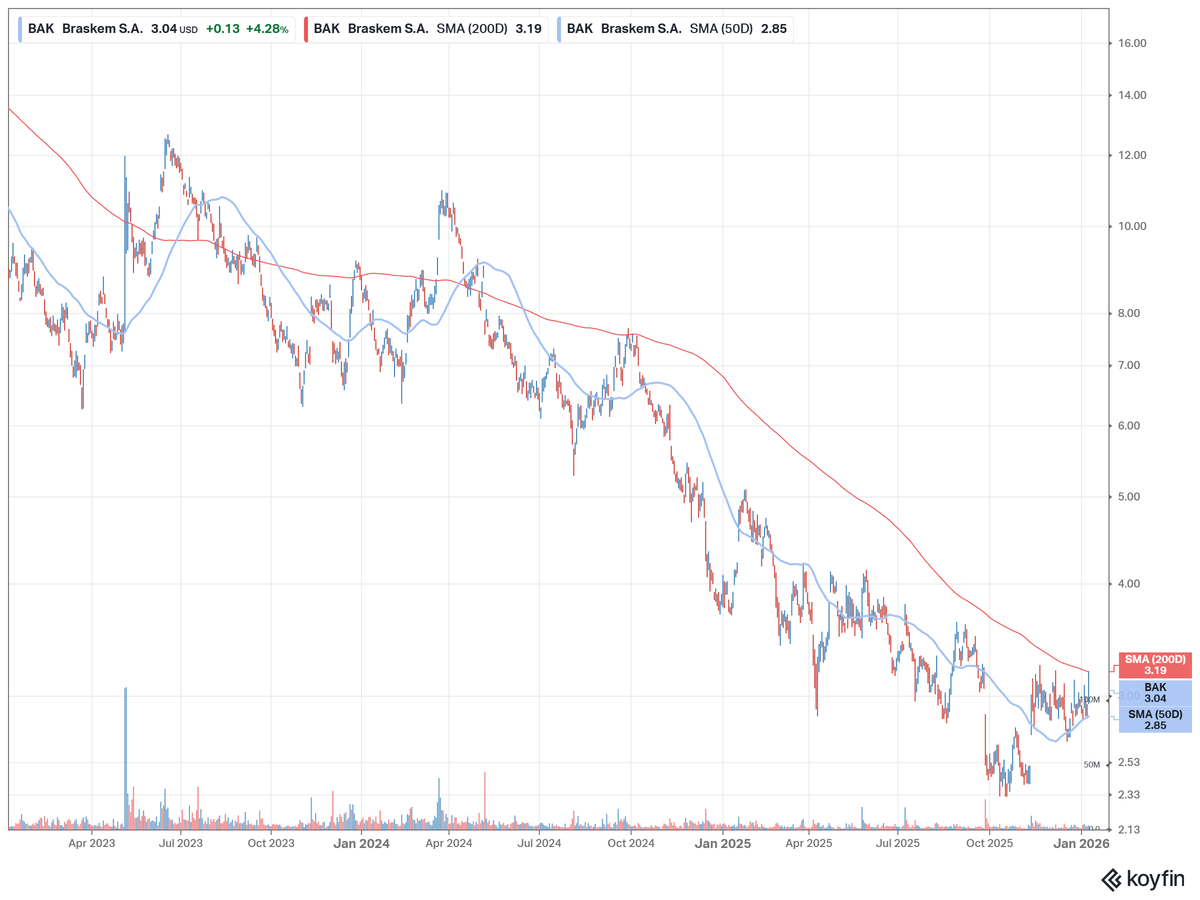Click the red SMA (200D) 3.19 axis tag
Viewport: 1200px width, 900px height.
[x=1154, y=666]
